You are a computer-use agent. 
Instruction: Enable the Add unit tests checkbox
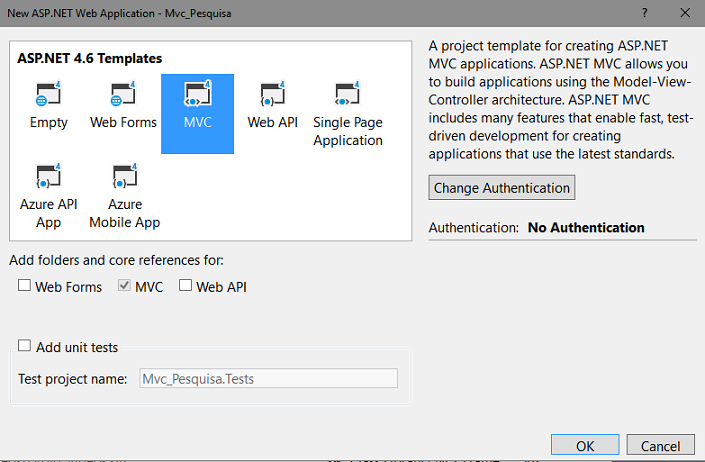tap(24, 346)
